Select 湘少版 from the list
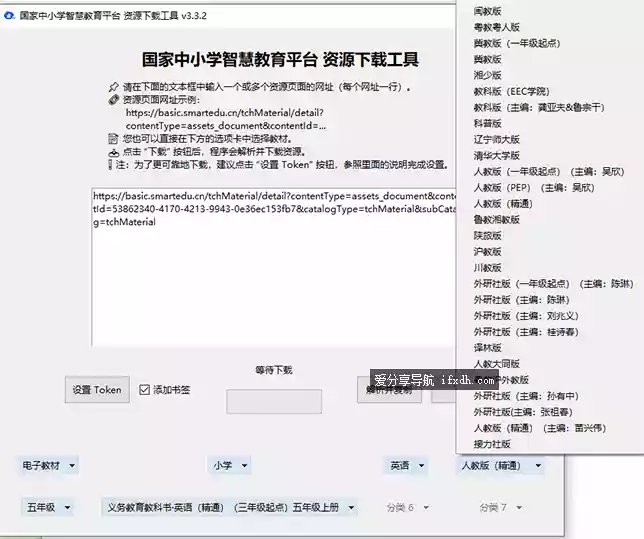Screen dimensions: 644x539 coord(488,75)
